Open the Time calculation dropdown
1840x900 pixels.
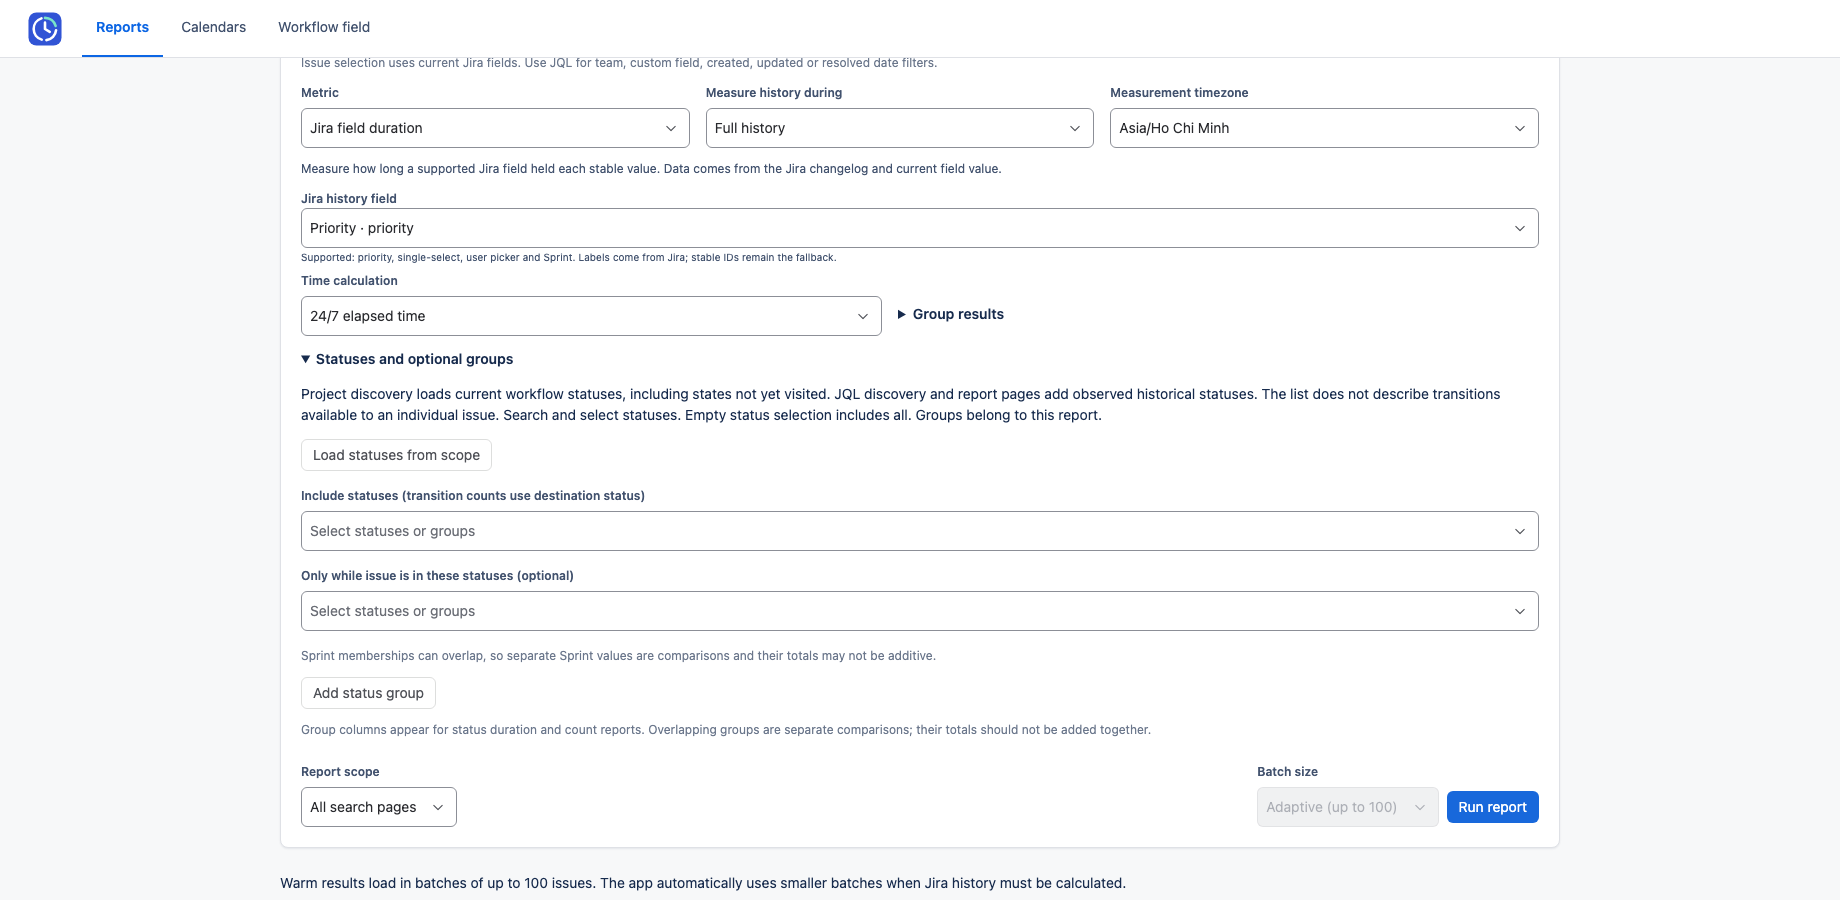point(591,316)
